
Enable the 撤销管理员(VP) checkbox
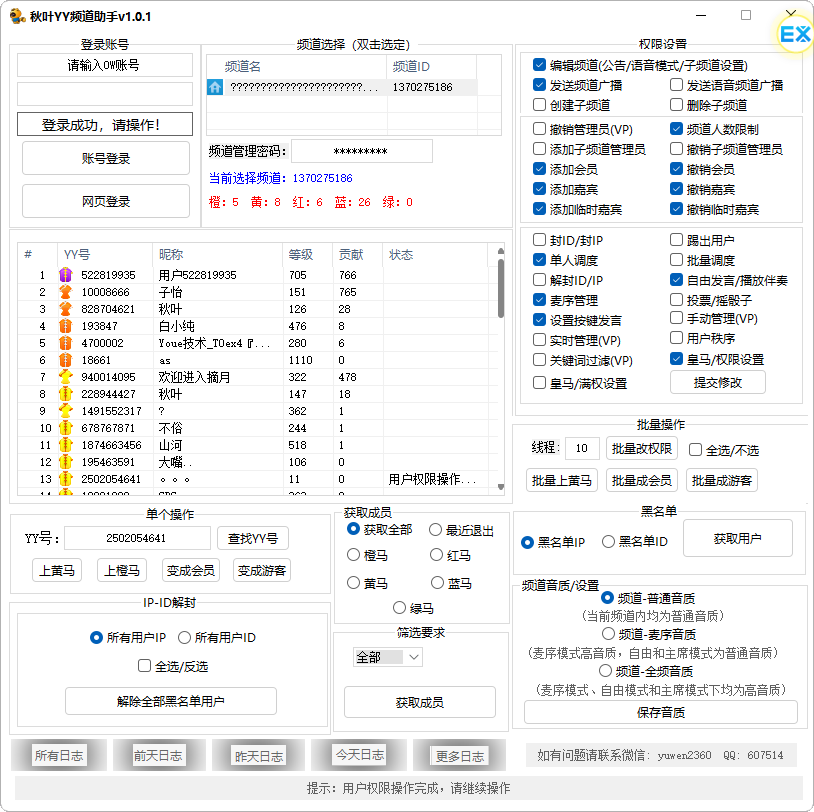[537, 129]
